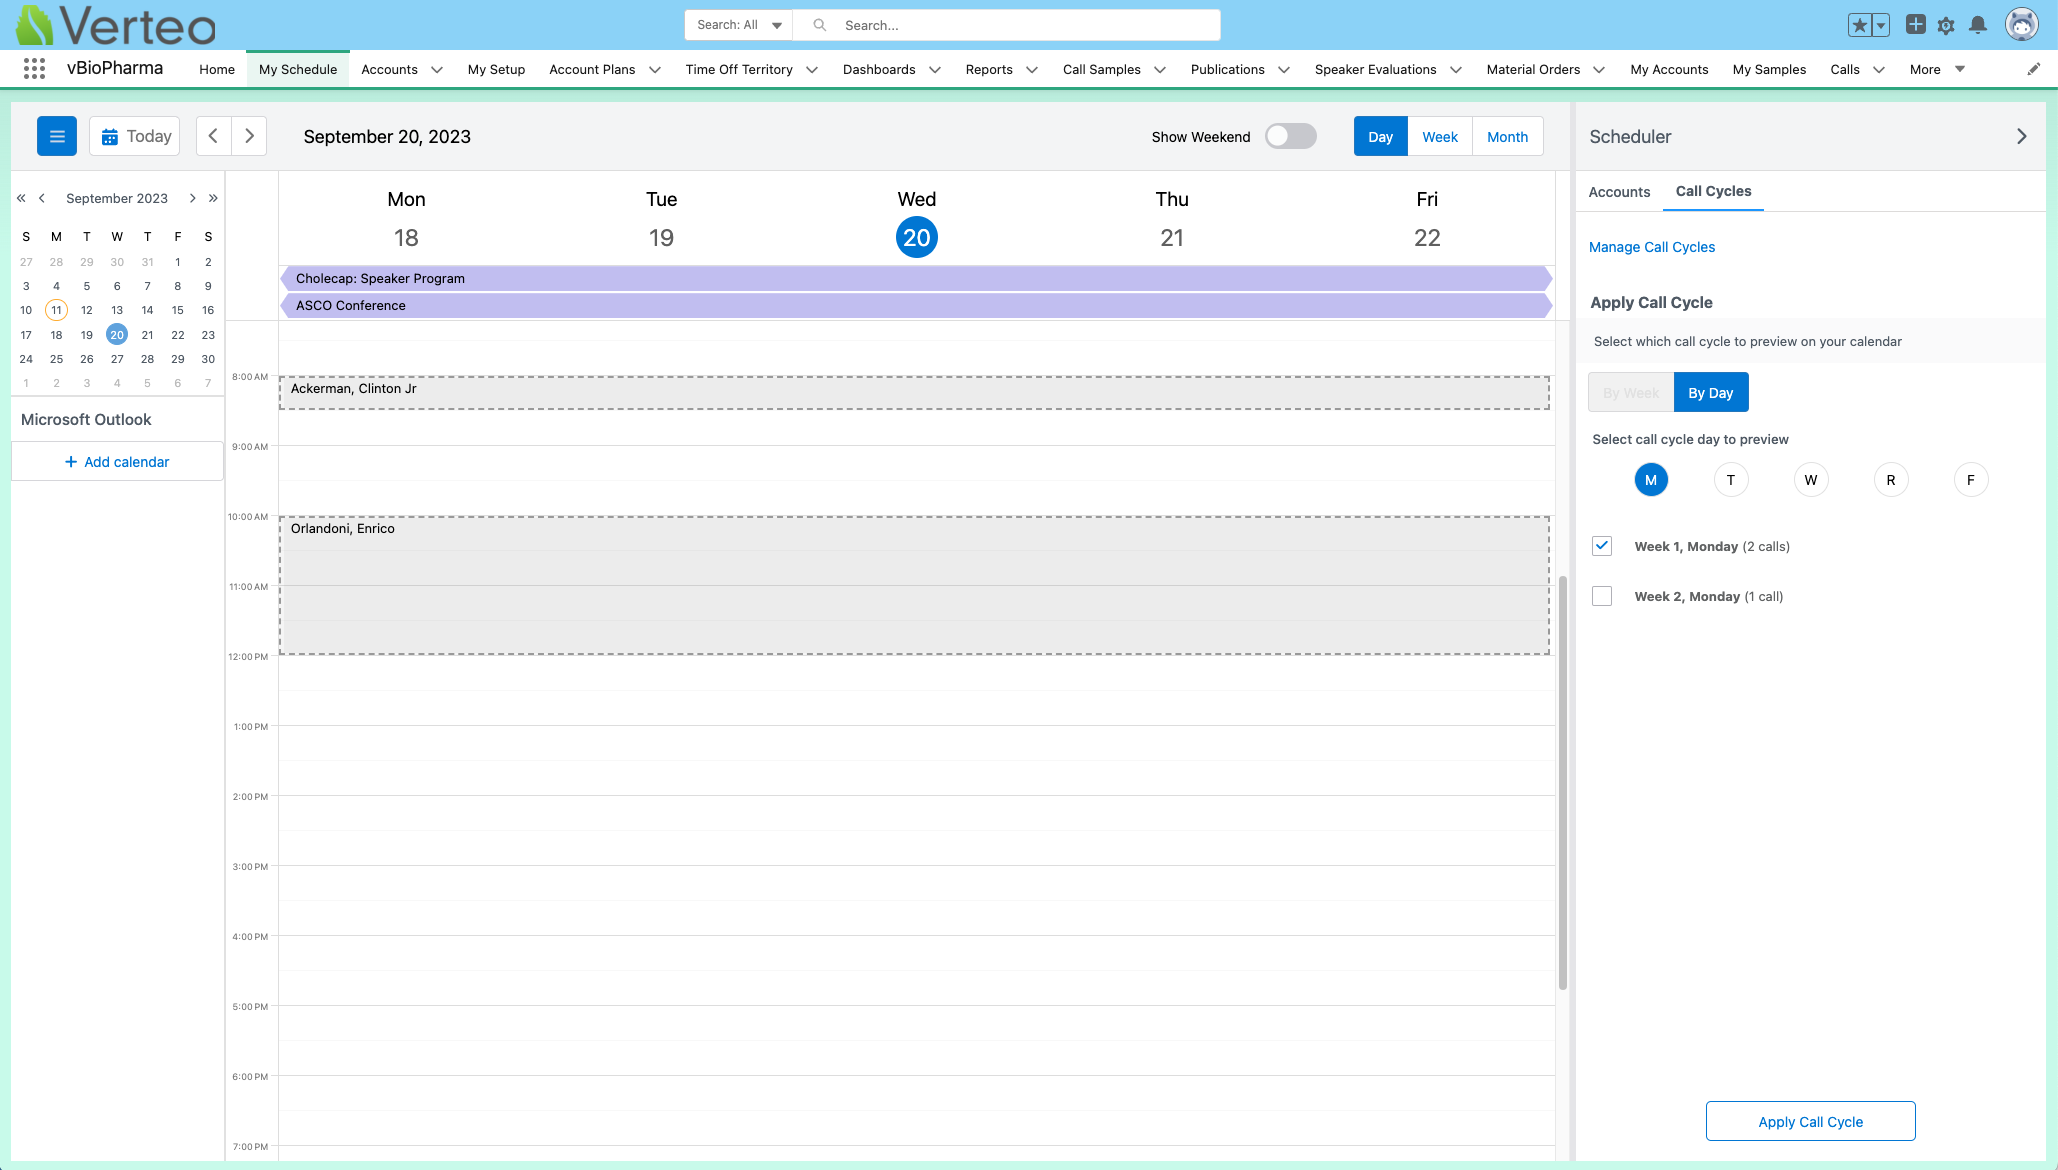Open the app launcher grid icon
Image resolution: width=2058 pixels, height=1170 pixels.
pyautogui.click(x=34, y=69)
